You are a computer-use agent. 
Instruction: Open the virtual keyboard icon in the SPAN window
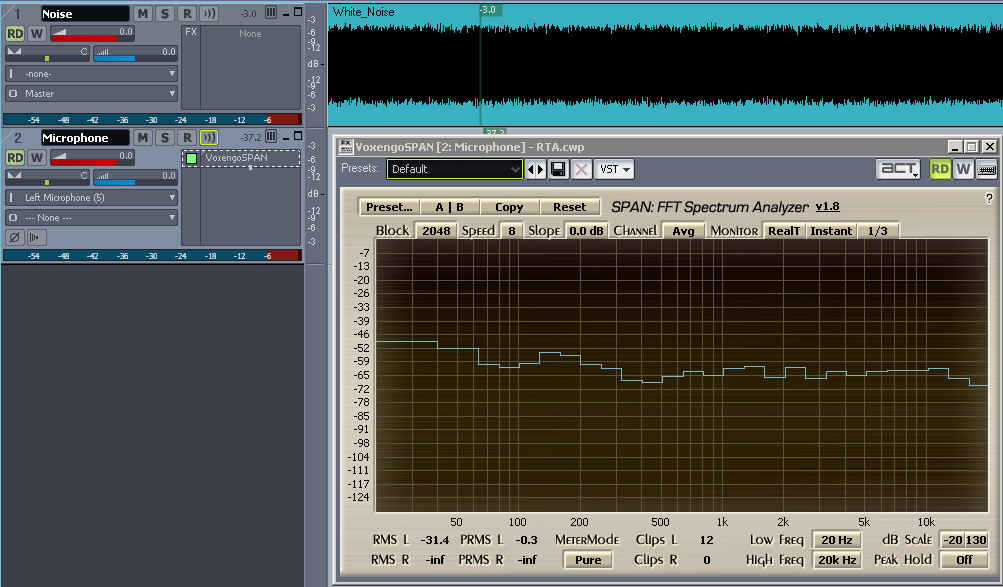pyautogui.click(x=986, y=169)
